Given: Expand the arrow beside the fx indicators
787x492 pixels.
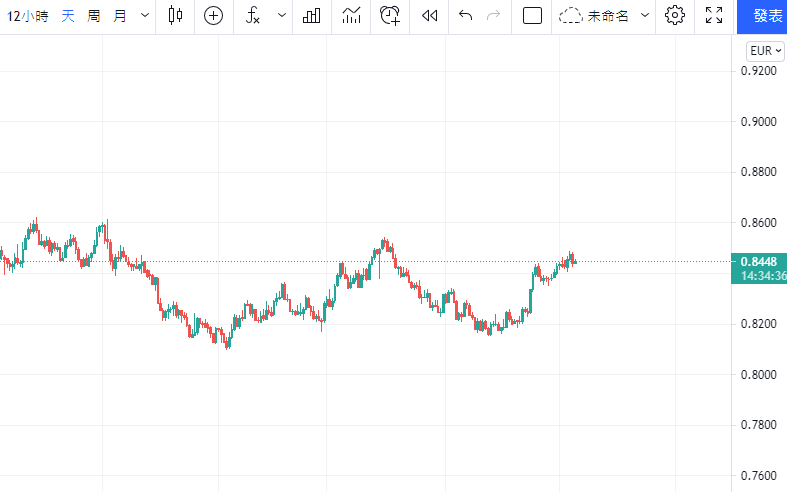Looking at the screenshot, I should point(281,16).
